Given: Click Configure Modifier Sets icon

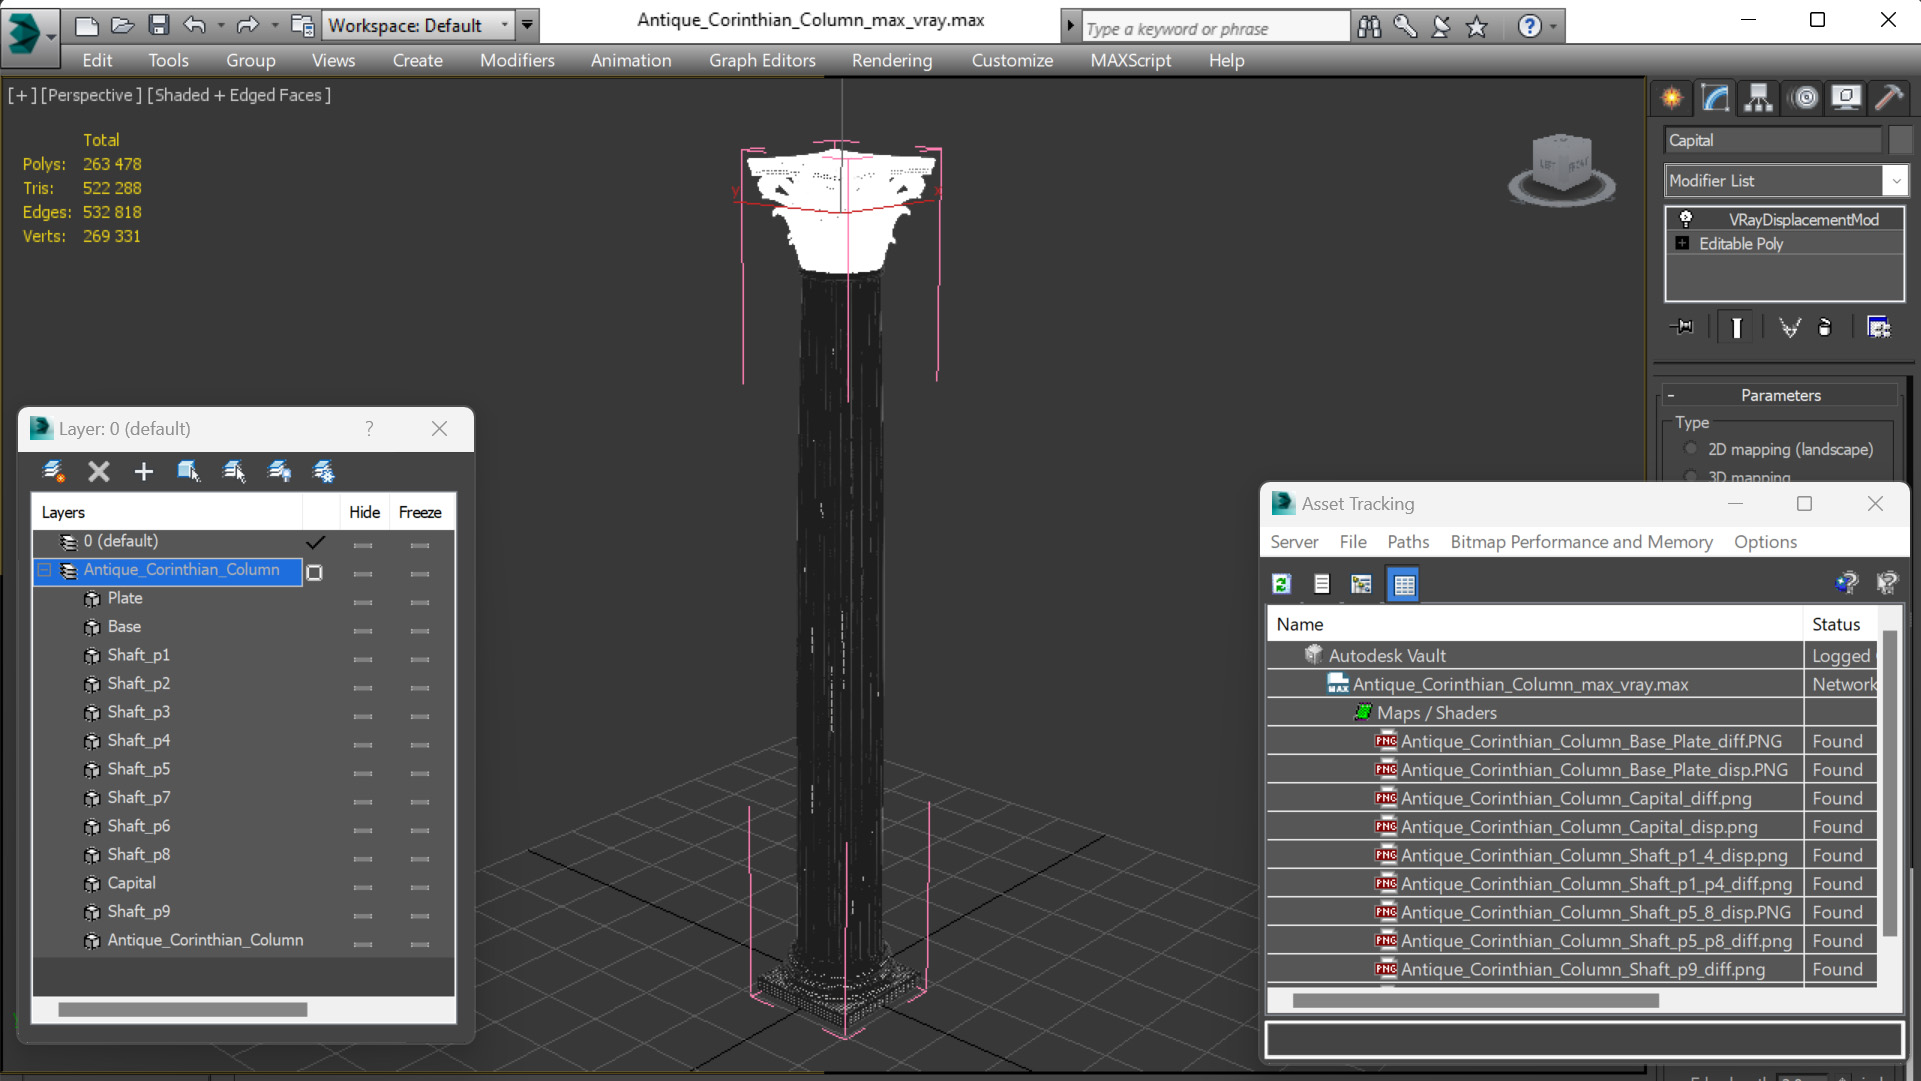Looking at the screenshot, I should [x=1879, y=327].
